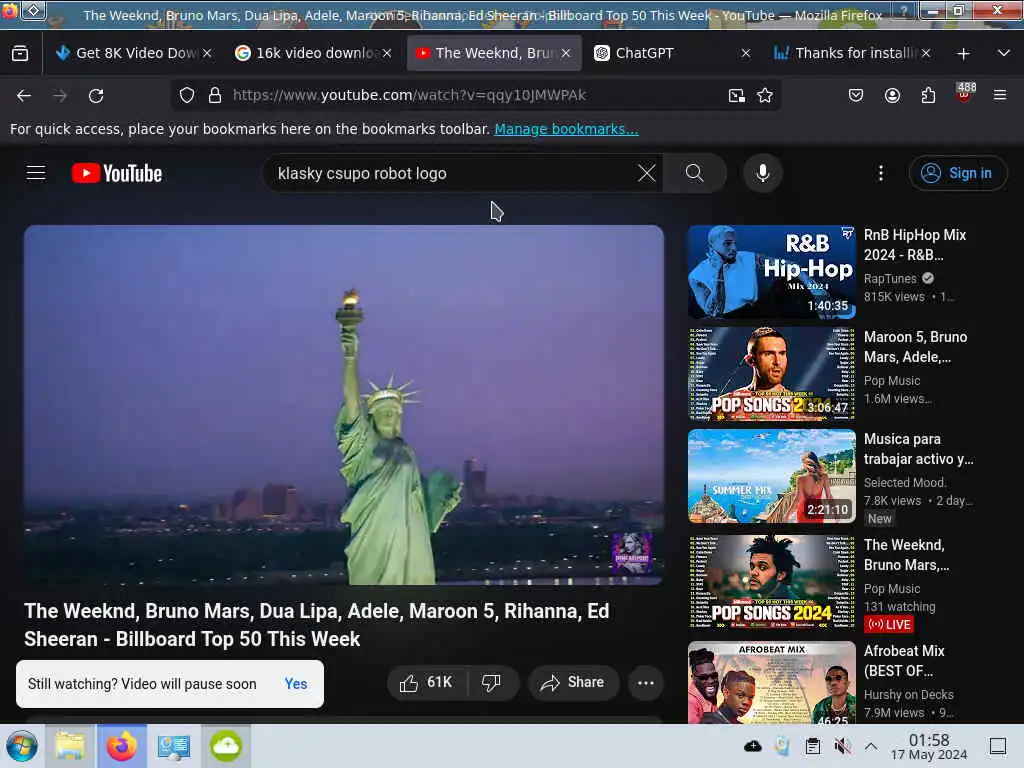This screenshot has height=768, width=1024.
Task: Close the ChatGPT tab
Action: (746, 54)
